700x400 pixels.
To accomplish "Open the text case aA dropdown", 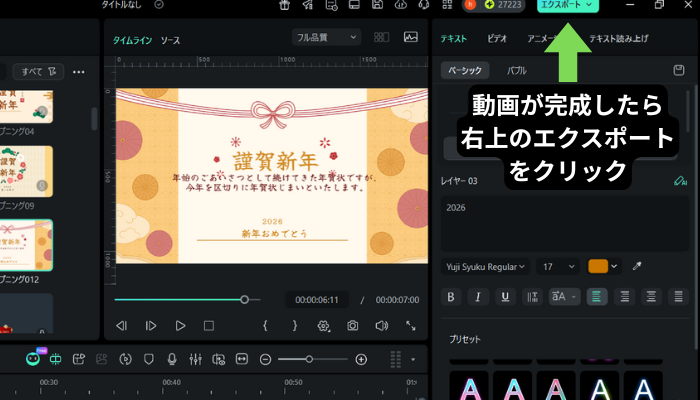I will 564,297.
